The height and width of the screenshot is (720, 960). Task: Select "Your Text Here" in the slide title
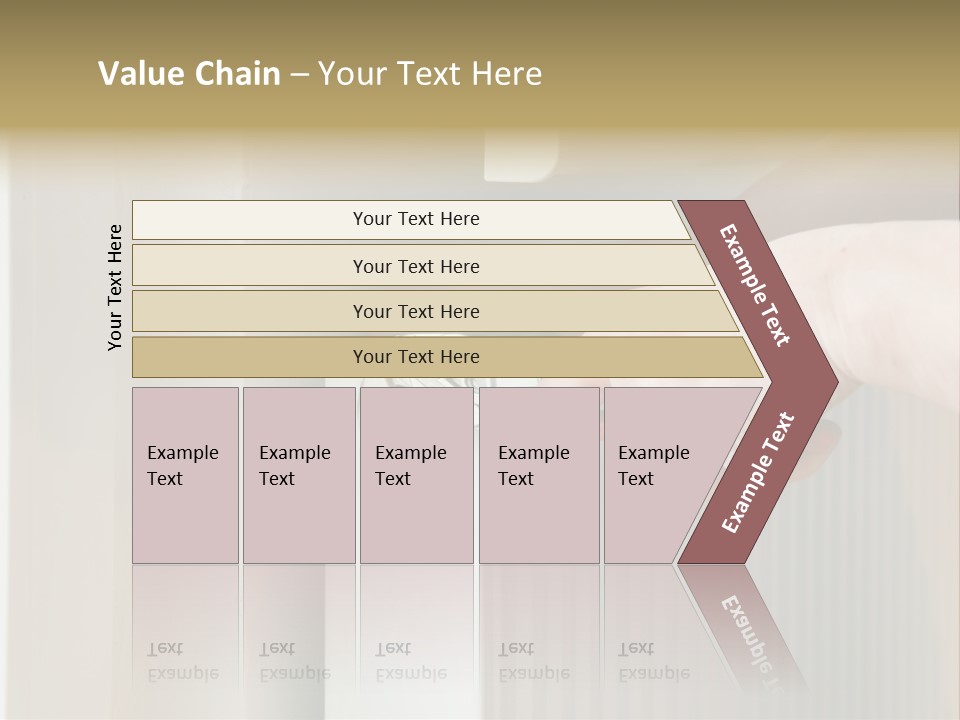430,74
